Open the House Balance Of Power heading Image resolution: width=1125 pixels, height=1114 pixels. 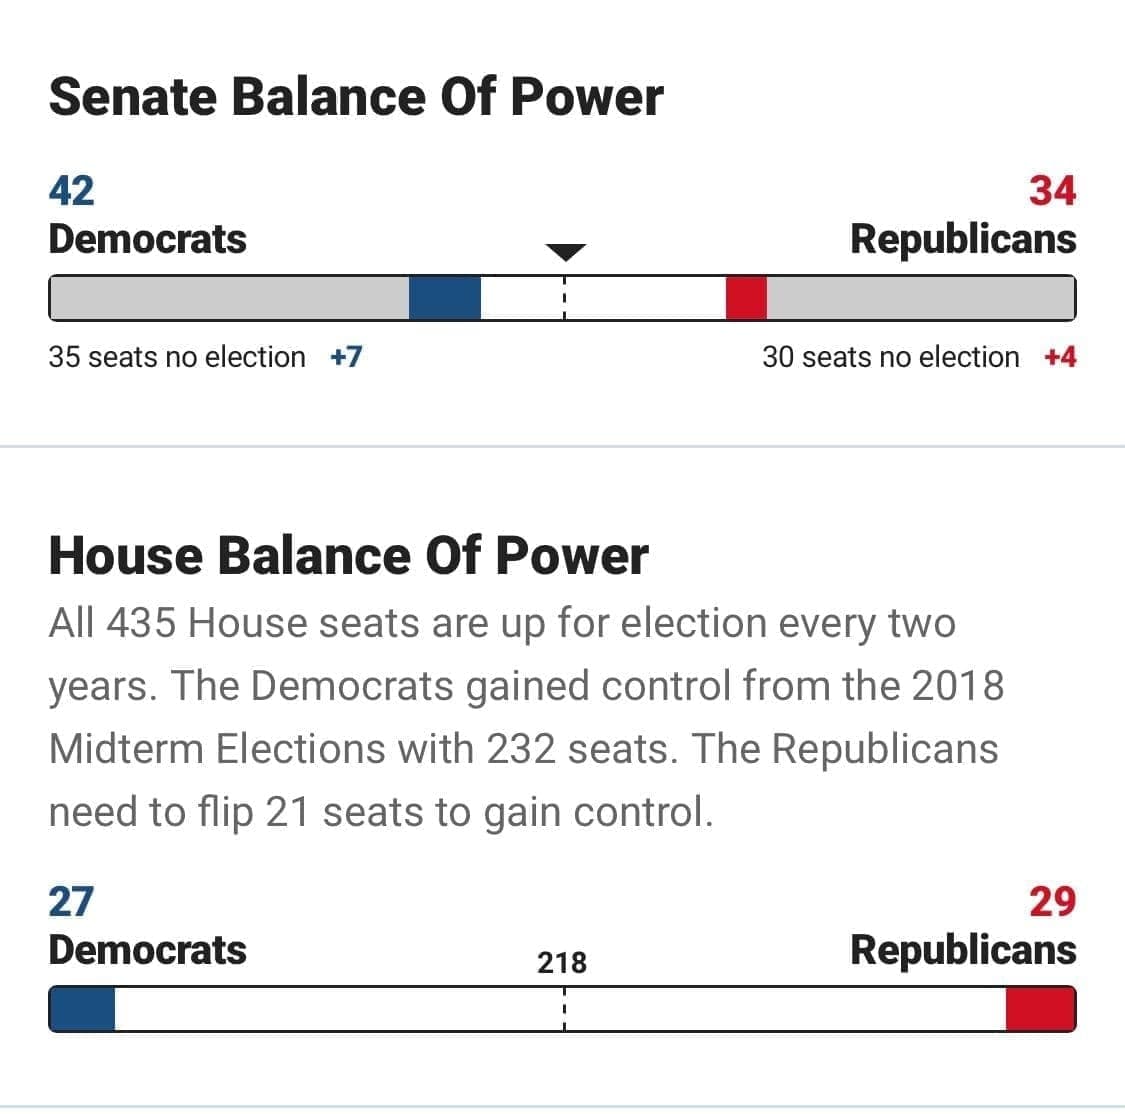tap(348, 556)
